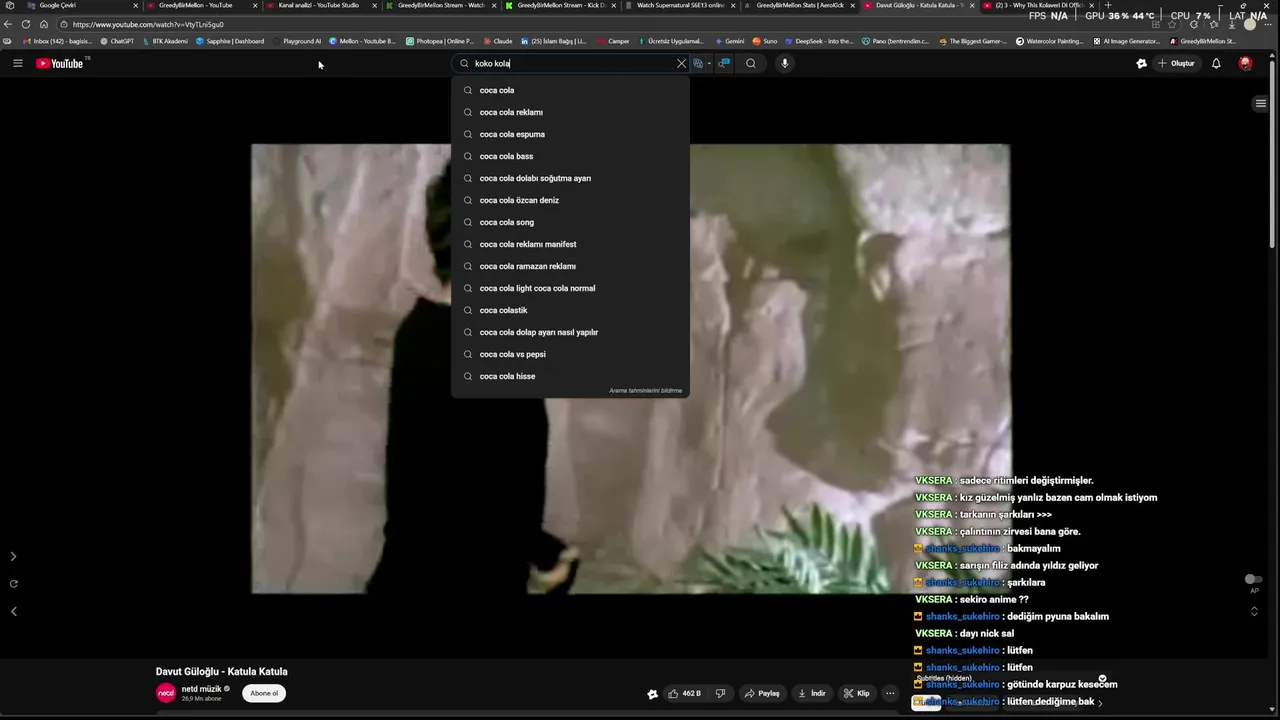Open the ChatGPT bookmark
Viewport: 1280px width, 720px height.
tap(117, 41)
